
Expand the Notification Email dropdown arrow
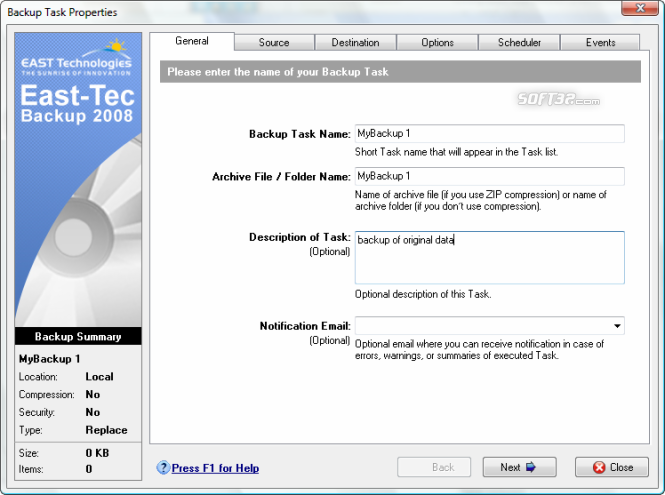point(617,326)
